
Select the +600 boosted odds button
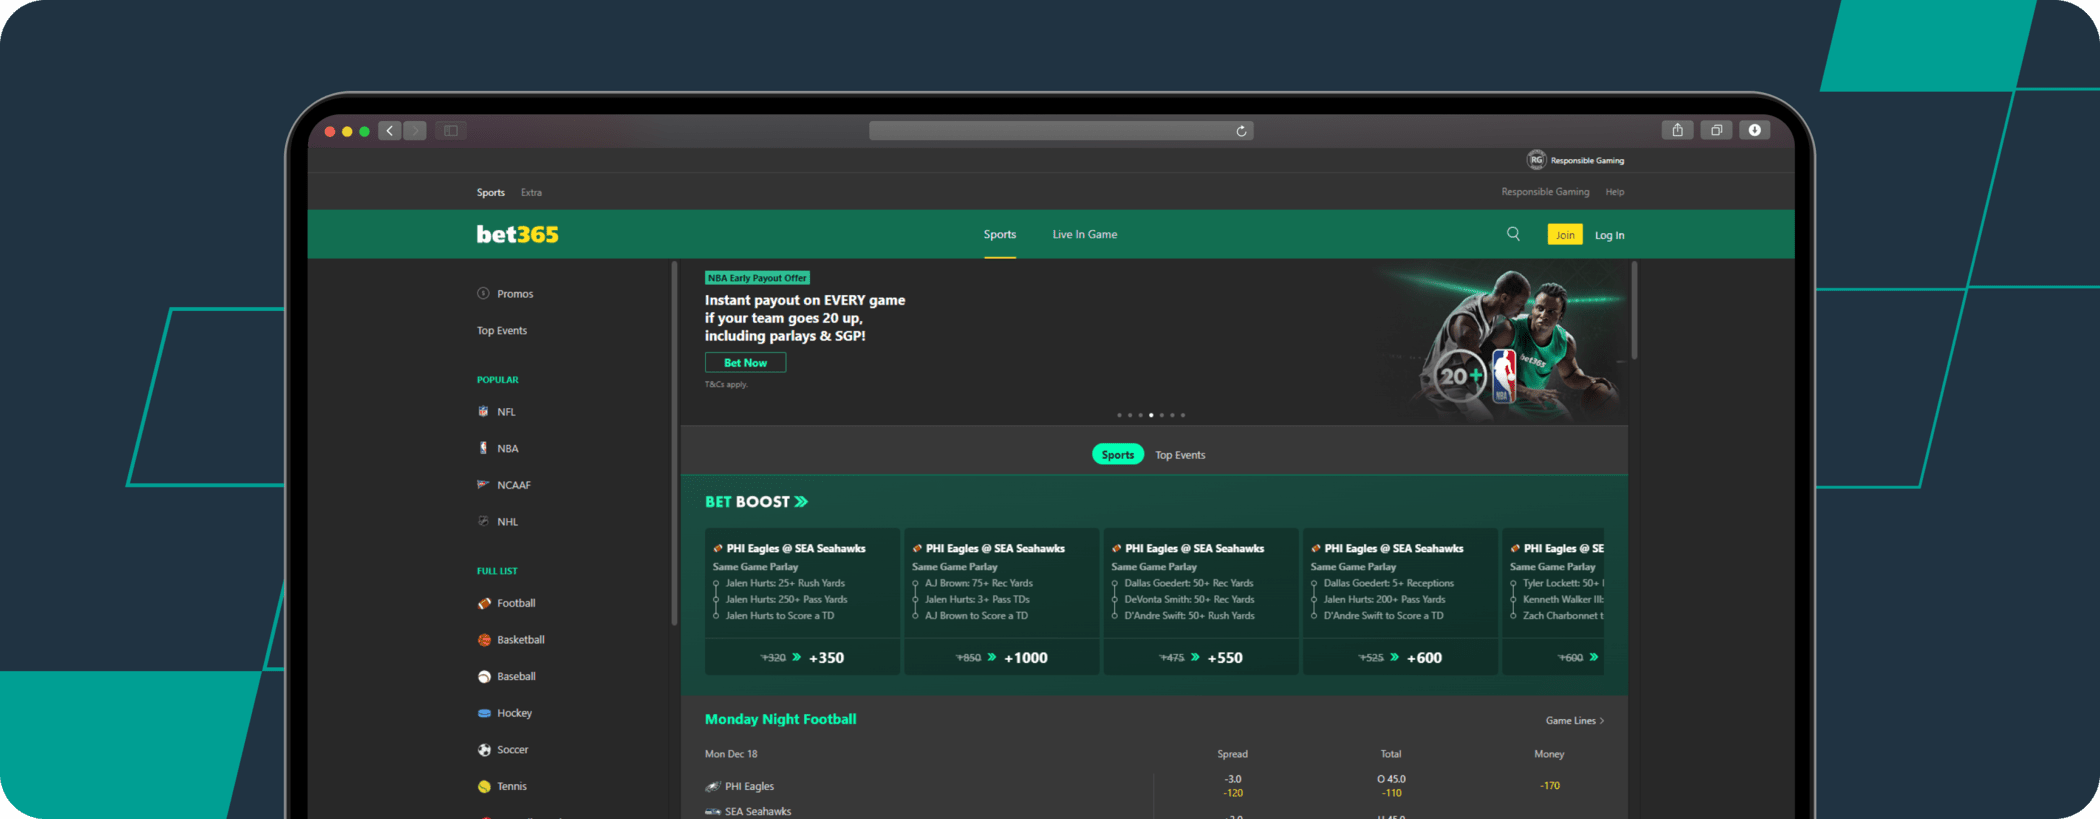[1400, 657]
